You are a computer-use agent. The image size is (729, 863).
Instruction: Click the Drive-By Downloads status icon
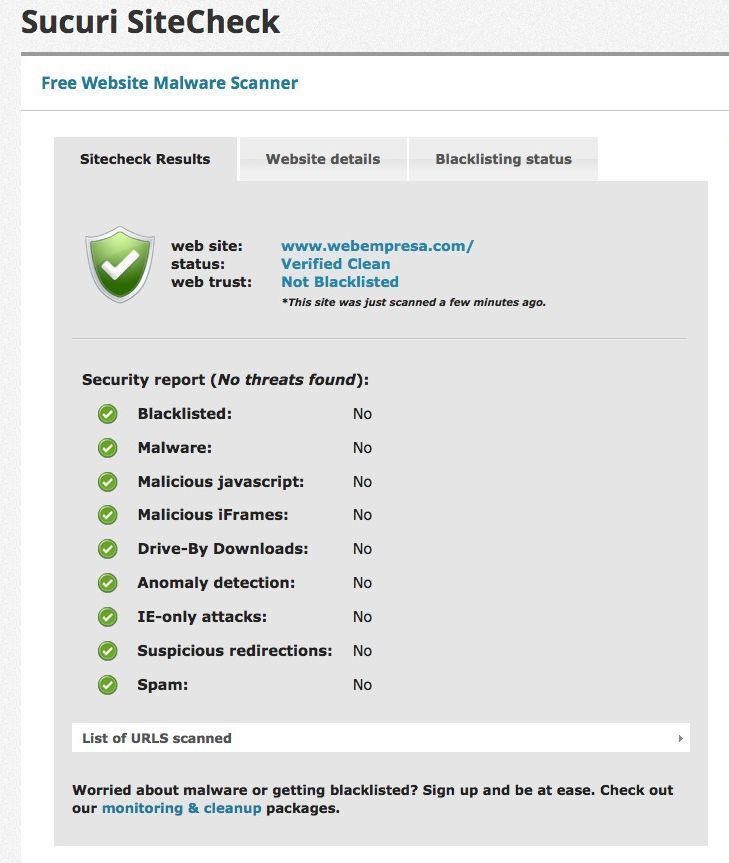(107, 549)
